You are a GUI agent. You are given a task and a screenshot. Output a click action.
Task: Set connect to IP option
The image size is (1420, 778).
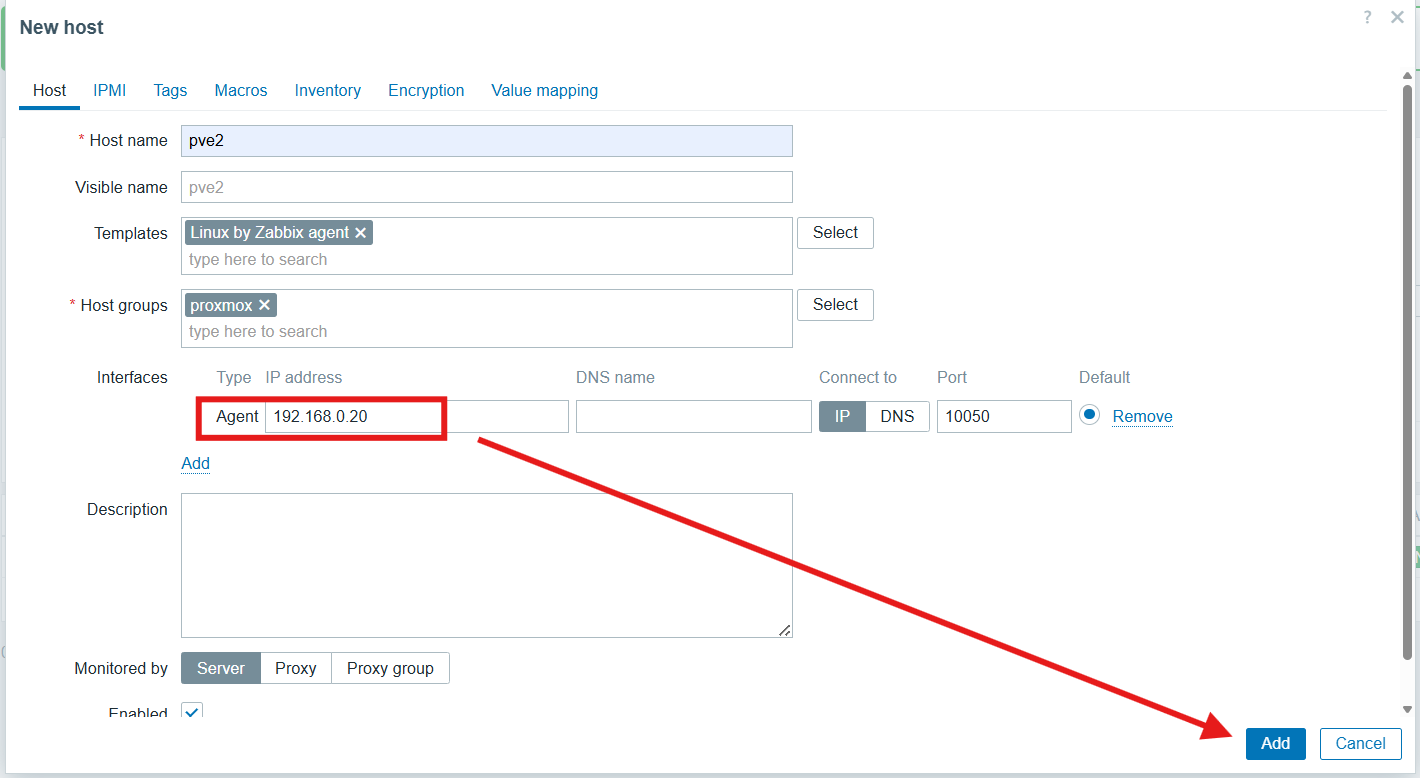click(x=842, y=416)
